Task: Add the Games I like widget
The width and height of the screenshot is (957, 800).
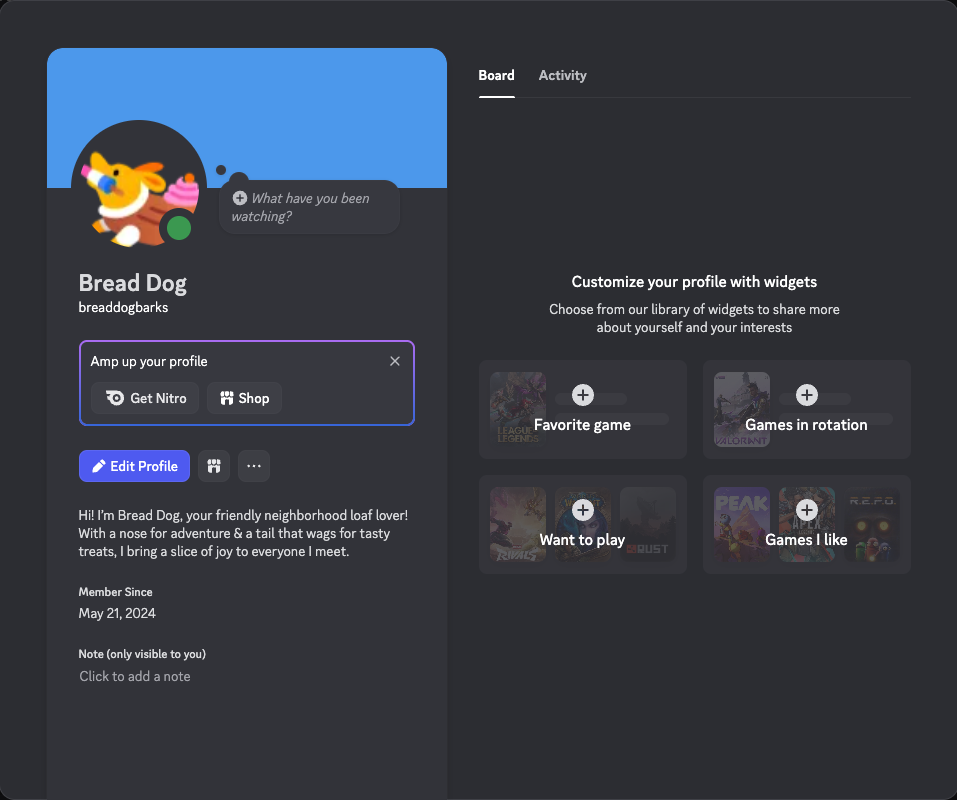Action: pos(807,510)
